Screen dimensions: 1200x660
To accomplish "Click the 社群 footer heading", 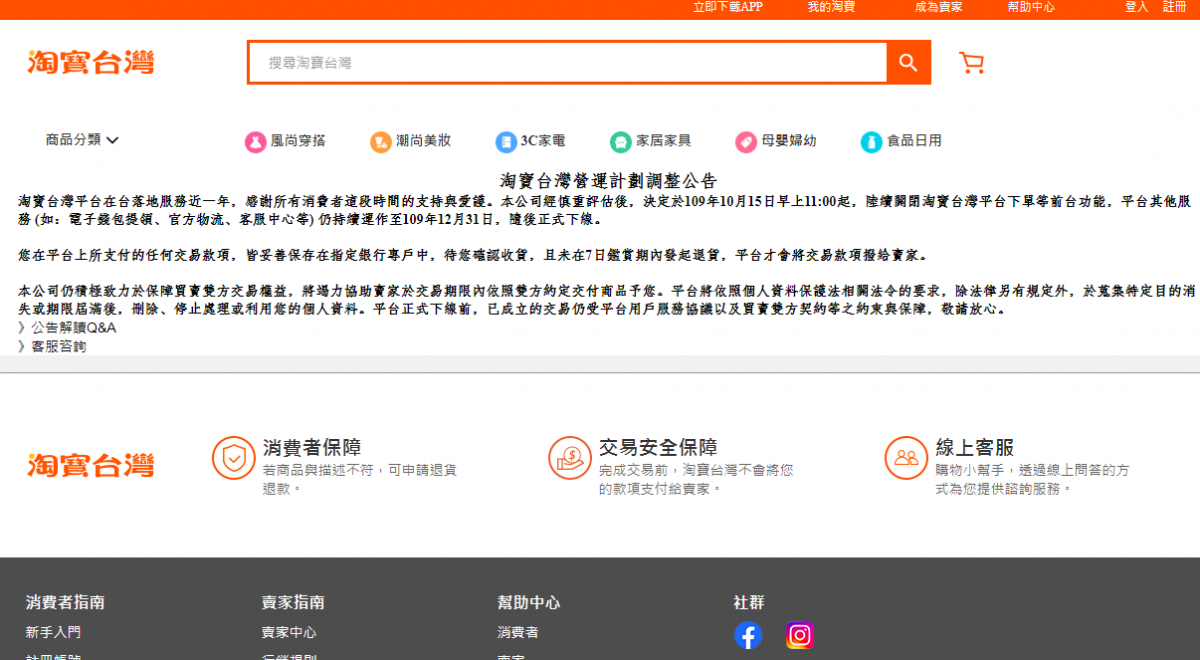I will [749, 602].
